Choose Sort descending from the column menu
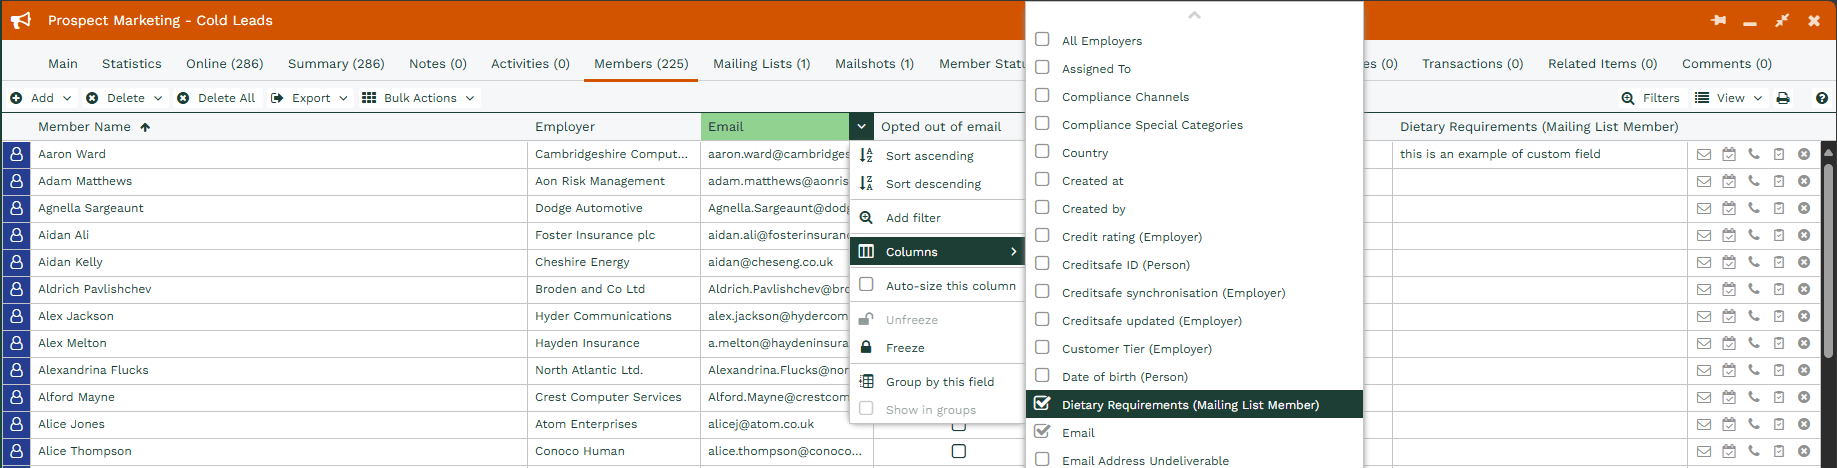Viewport: 1837px width, 468px height. tap(933, 184)
